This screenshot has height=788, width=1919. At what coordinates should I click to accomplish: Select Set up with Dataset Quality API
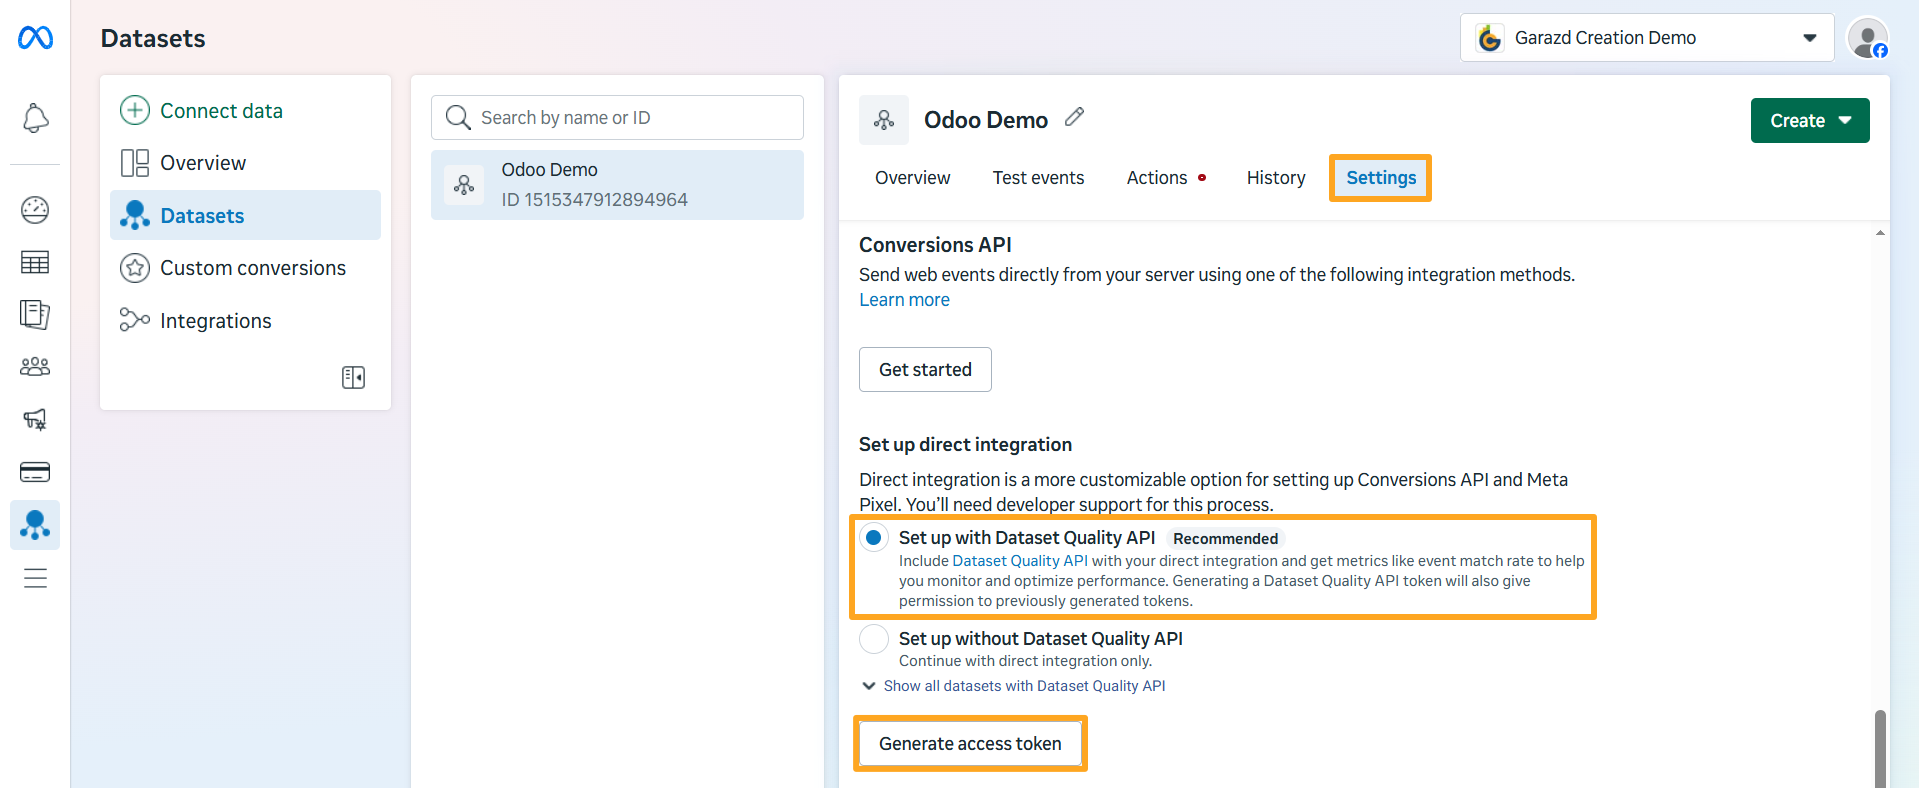tap(874, 538)
